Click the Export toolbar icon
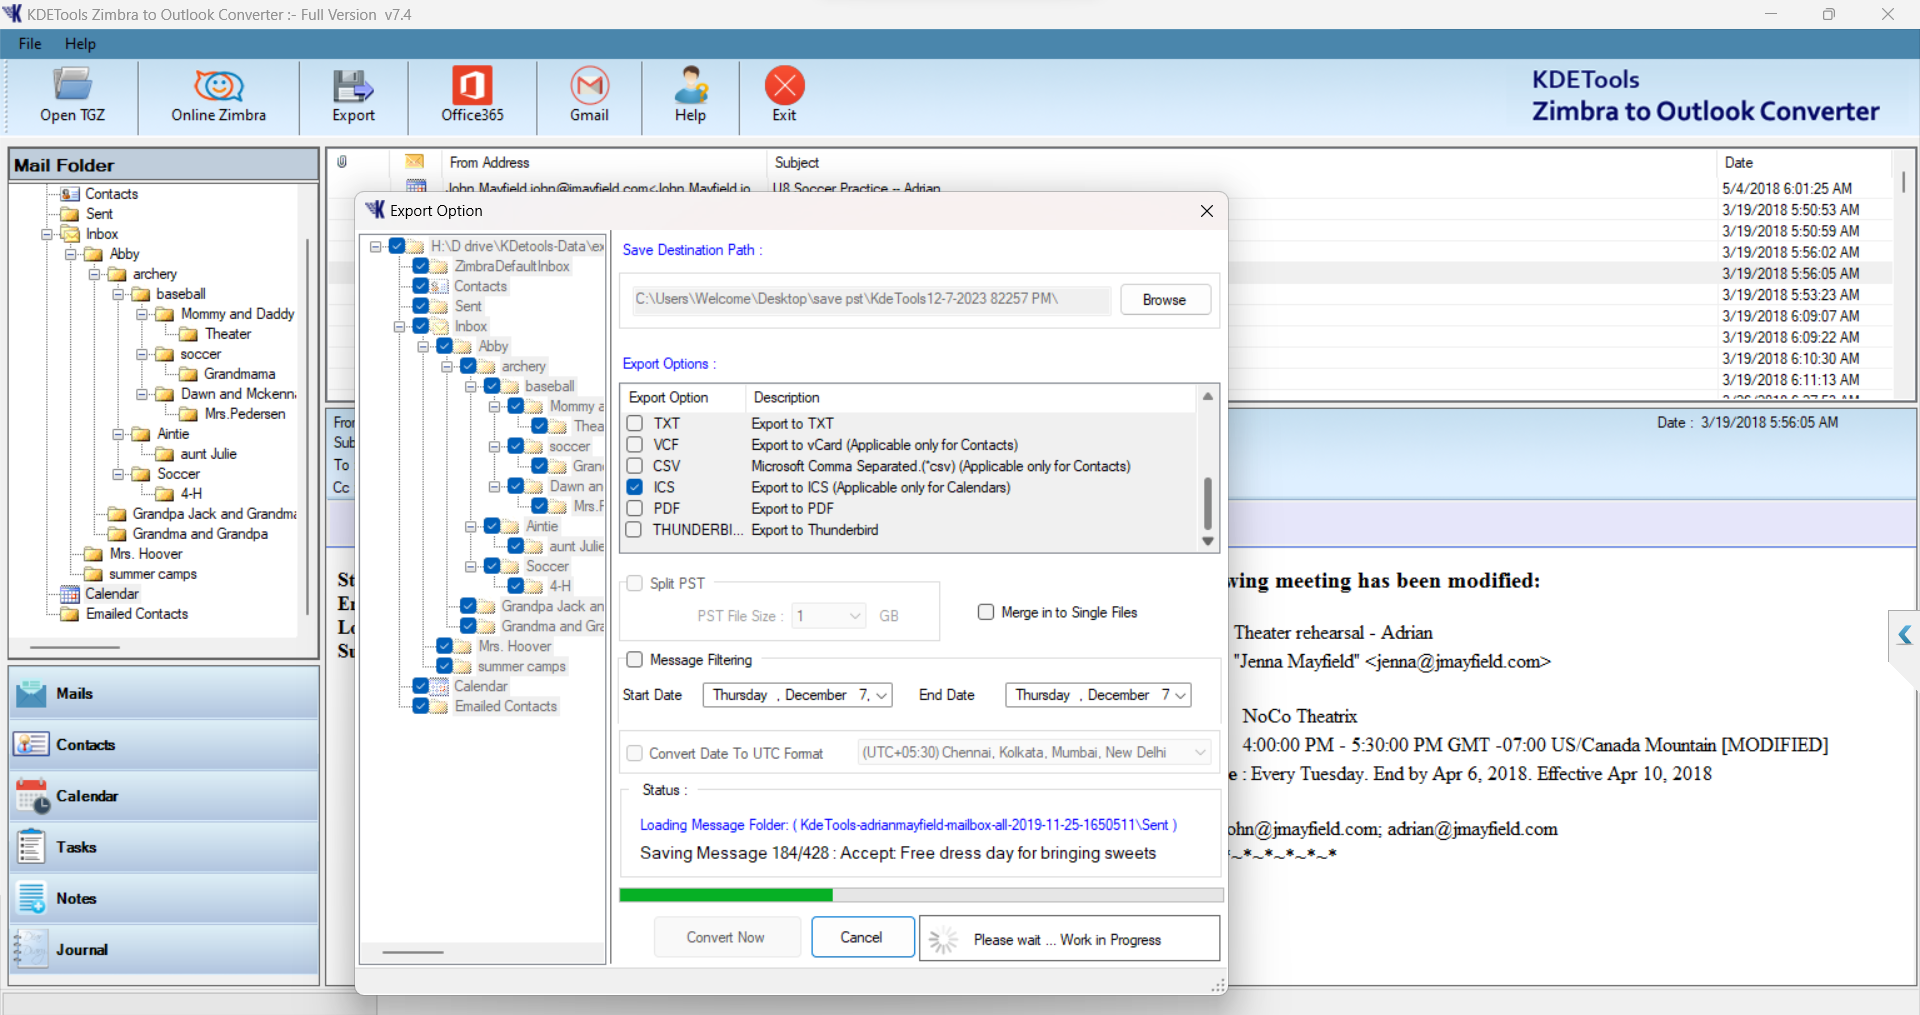Viewport: 1920px width, 1015px height. (353, 96)
